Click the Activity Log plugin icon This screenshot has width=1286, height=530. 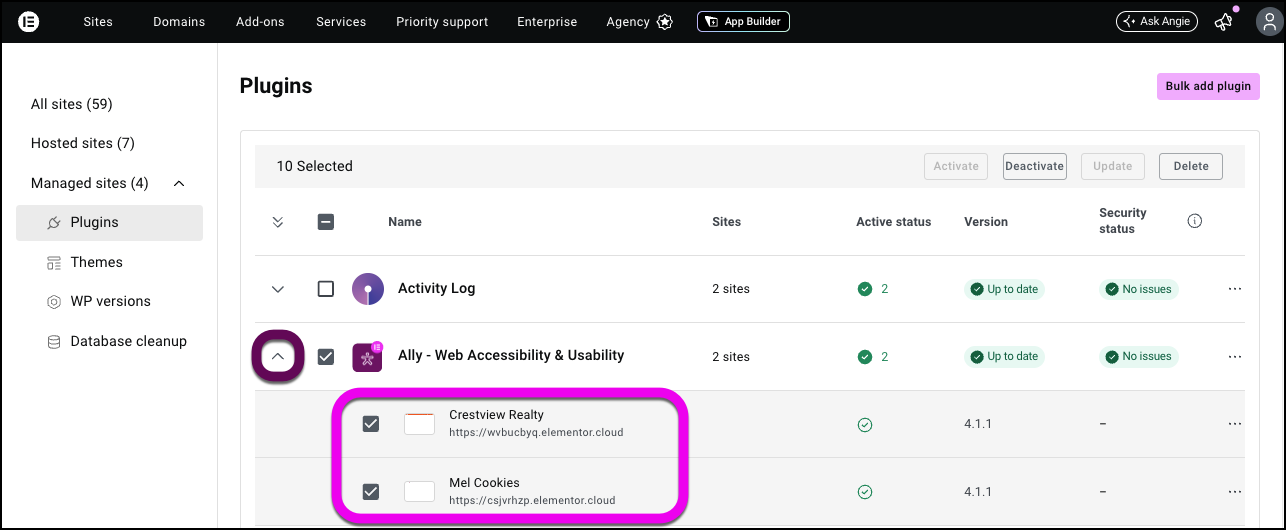coord(368,289)
